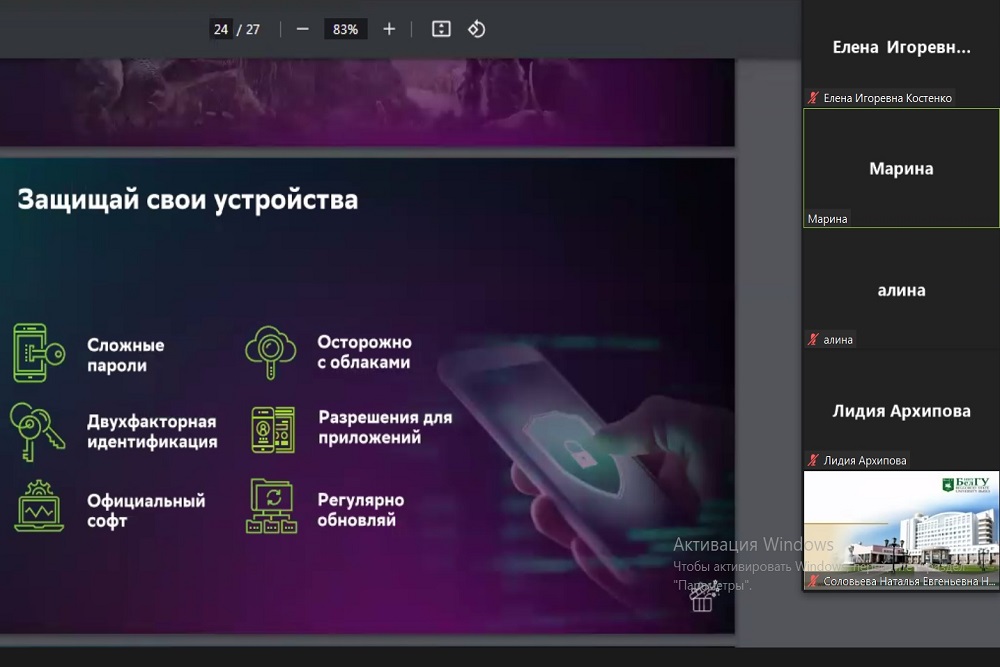
Task: Rotate the document with the rotate icon
Action: pyautogui.click(x=477, y=29)
